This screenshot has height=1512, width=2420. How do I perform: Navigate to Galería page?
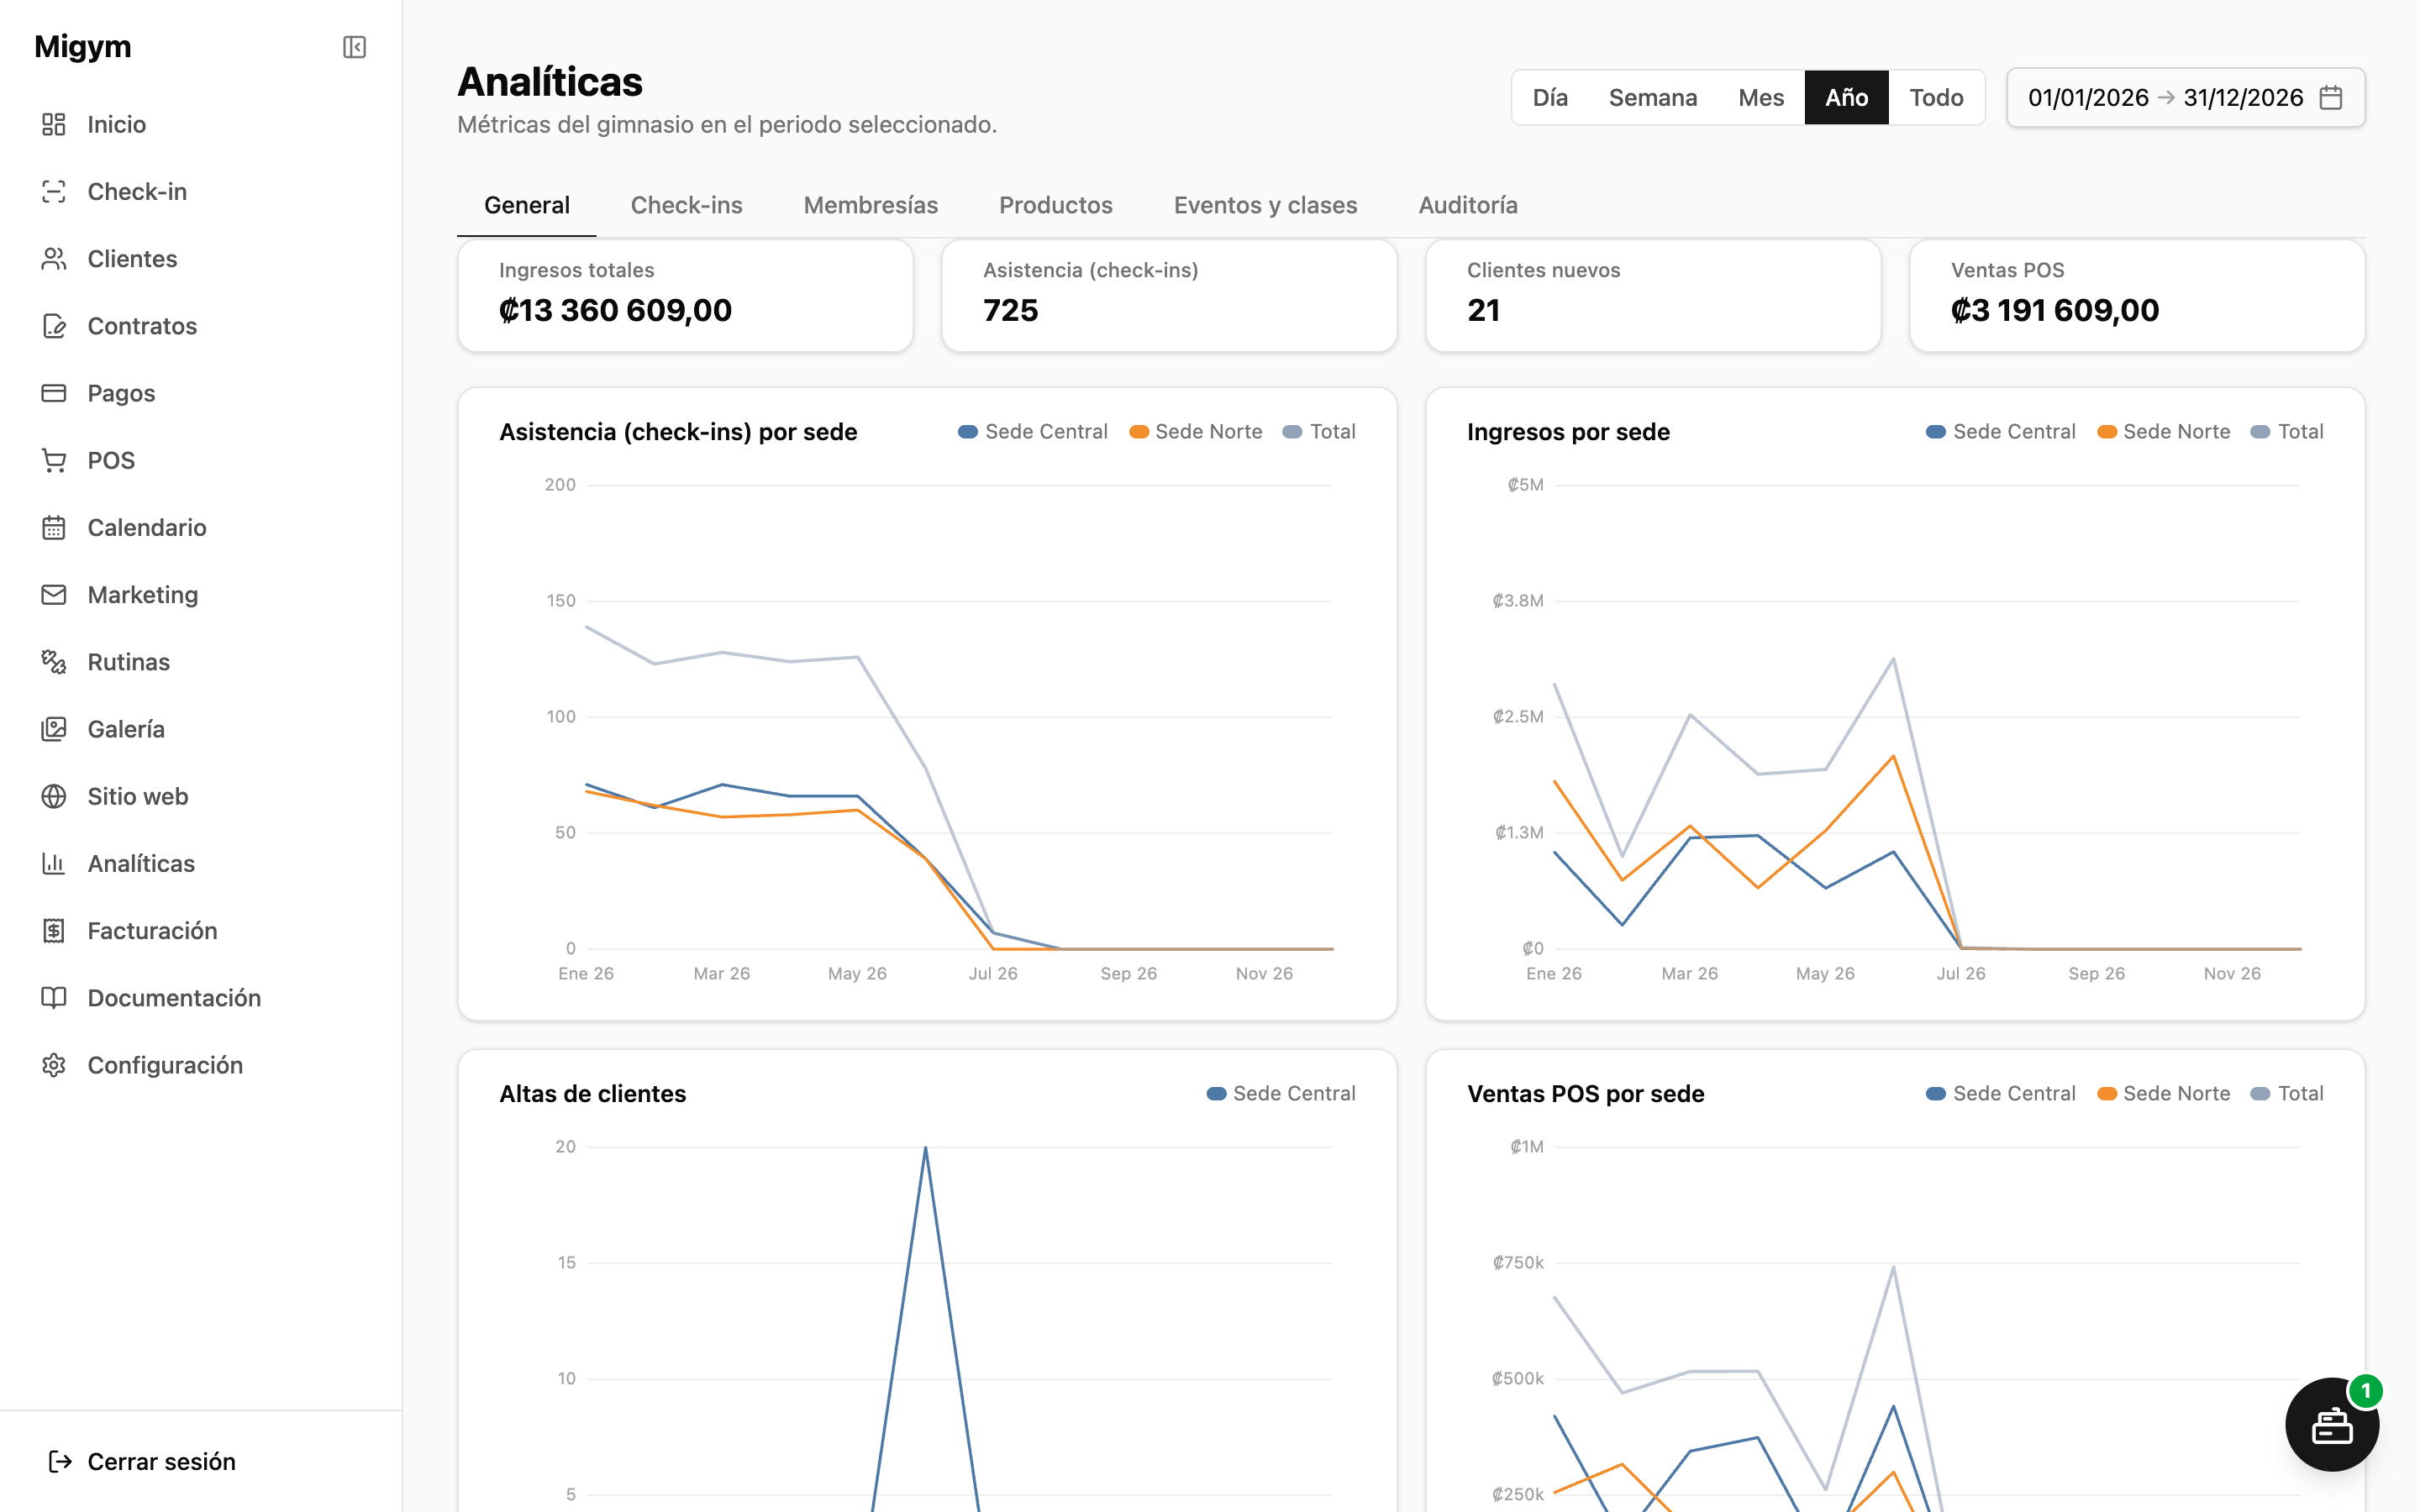coord(200,729)
